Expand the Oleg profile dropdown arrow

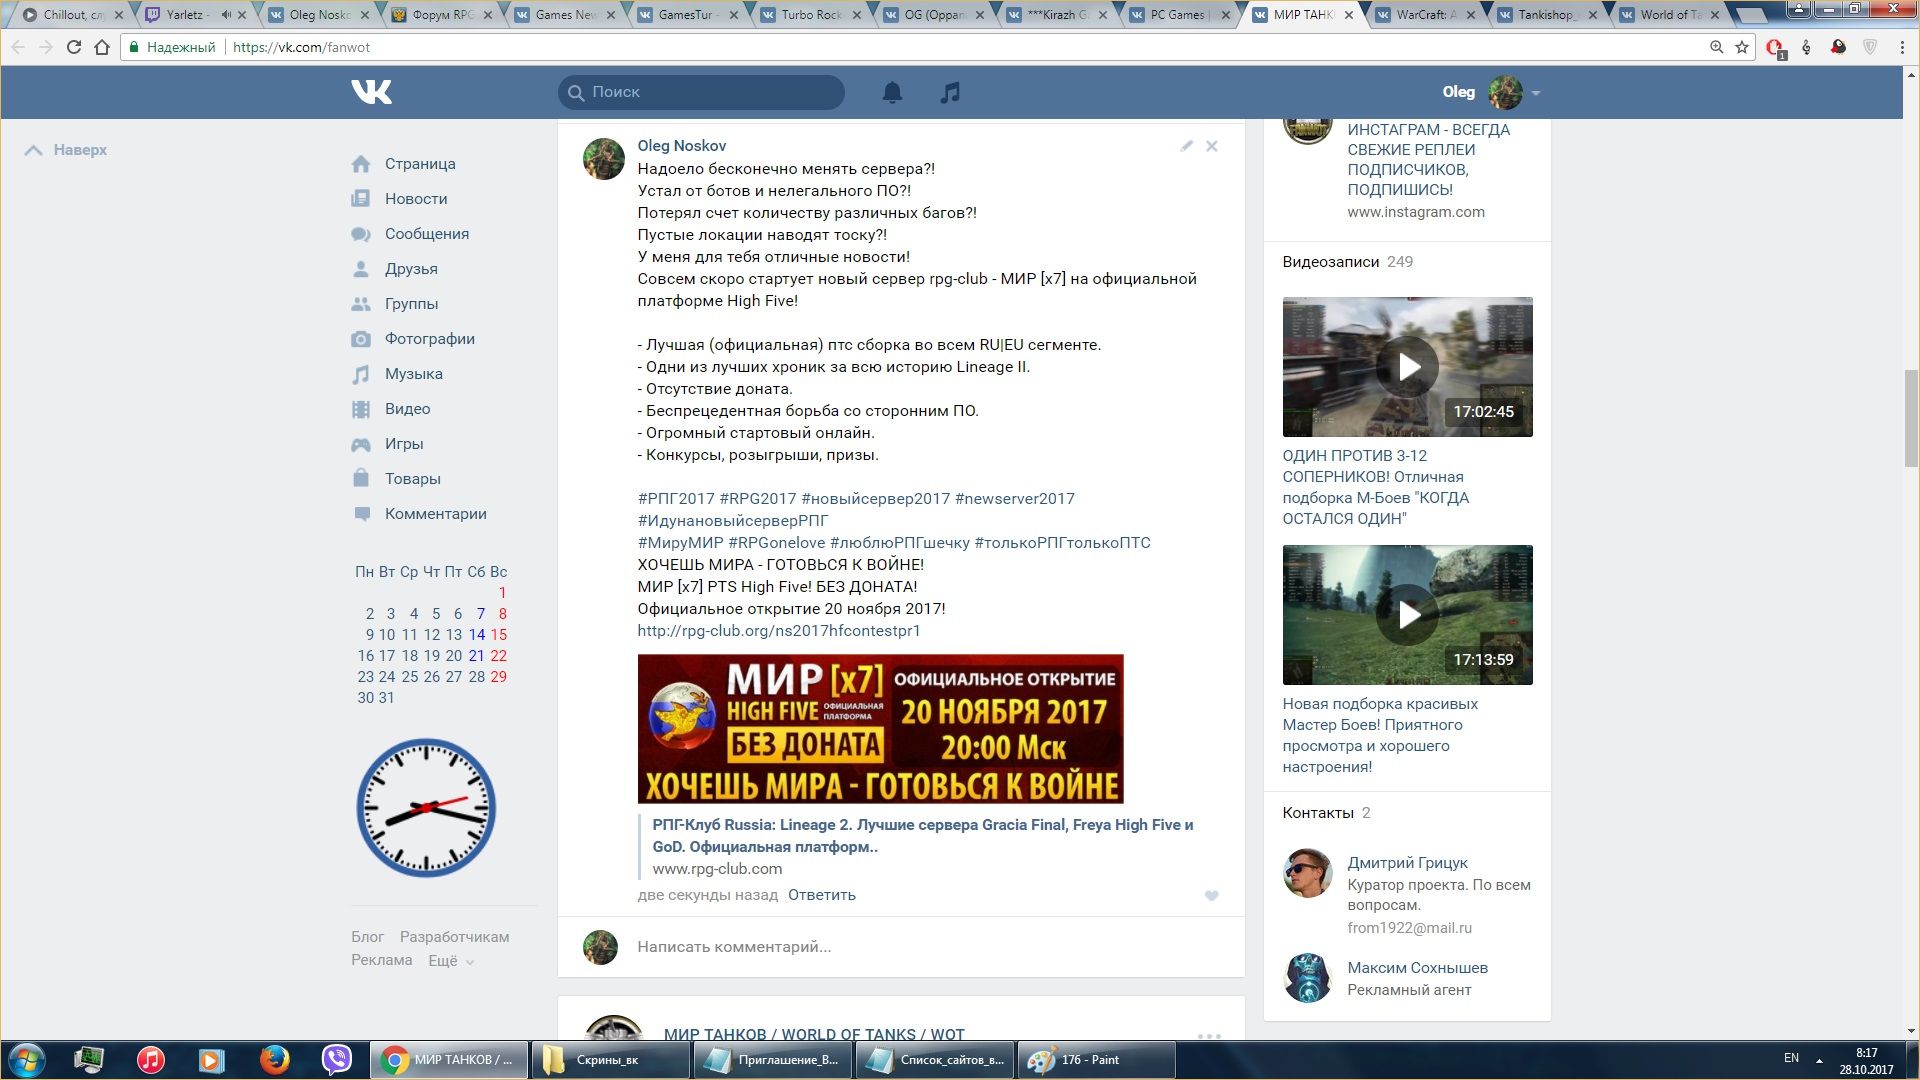(x=1536, y=93)
